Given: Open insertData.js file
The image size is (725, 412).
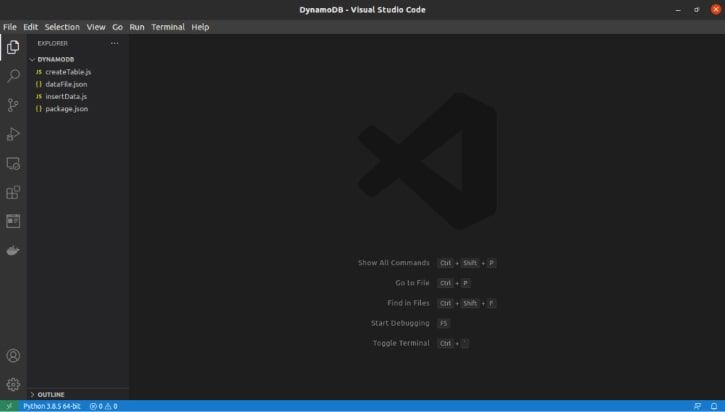Looking at the screenshot, I should click(x=66, y=96).
